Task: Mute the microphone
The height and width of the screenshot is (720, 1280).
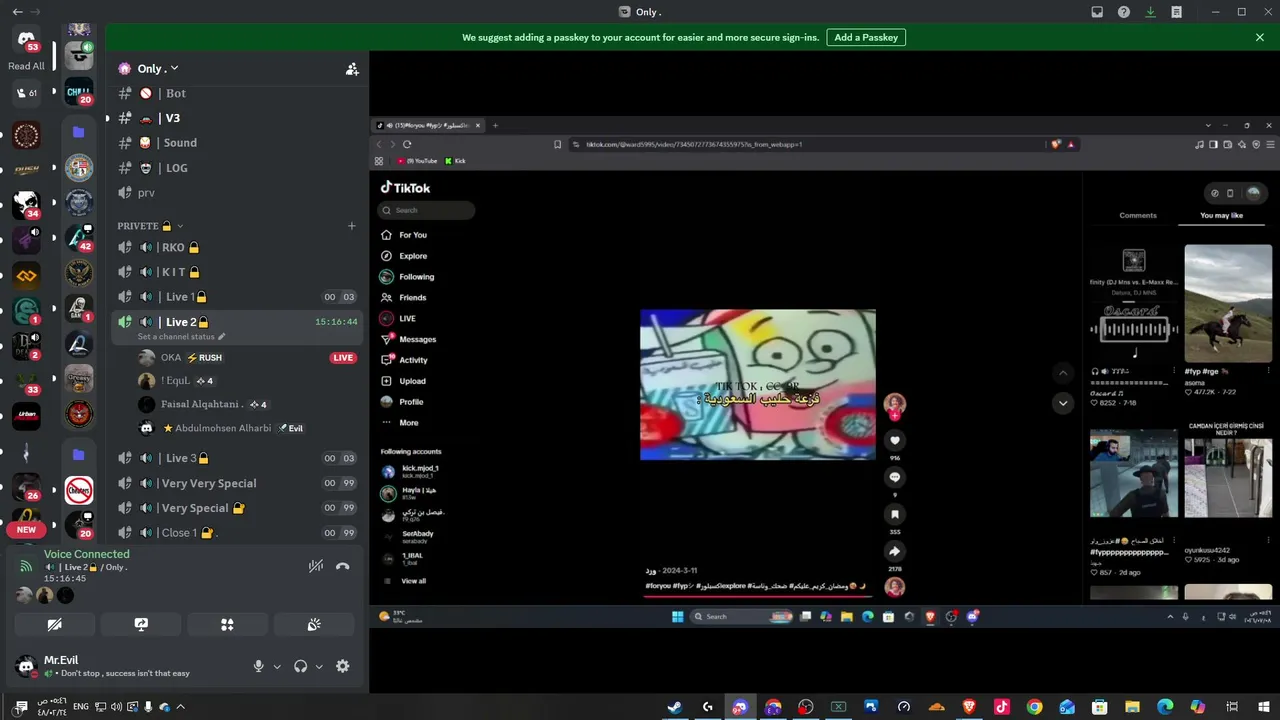Action: (258, 666)
